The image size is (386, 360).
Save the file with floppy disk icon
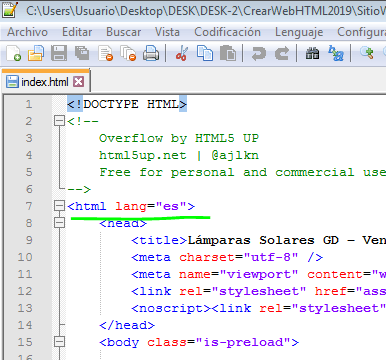(x=59, y=53)
